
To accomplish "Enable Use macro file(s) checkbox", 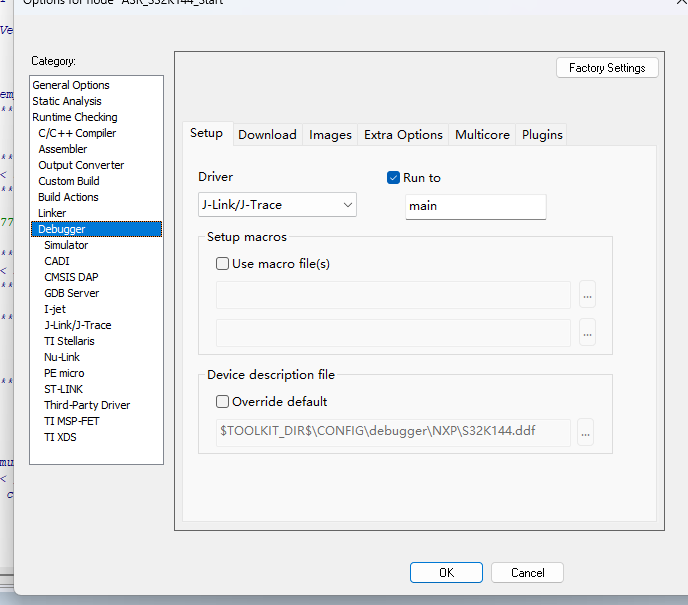I will click(222, 264).
